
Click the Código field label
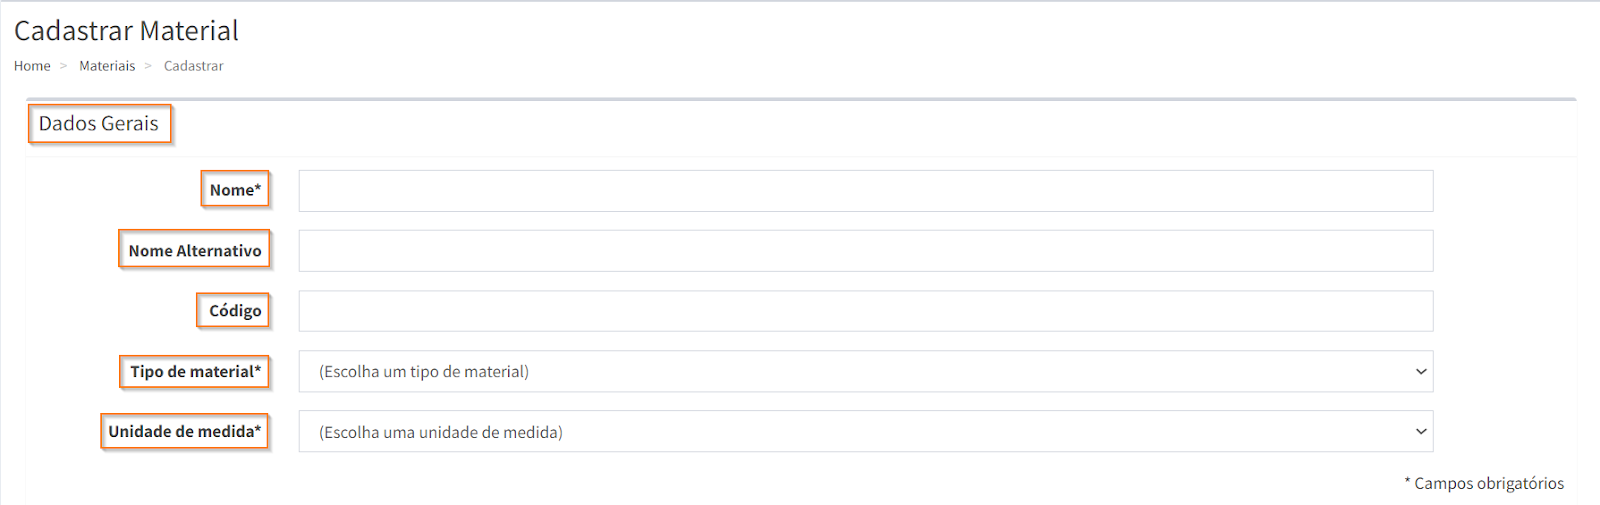click(235, 311)
